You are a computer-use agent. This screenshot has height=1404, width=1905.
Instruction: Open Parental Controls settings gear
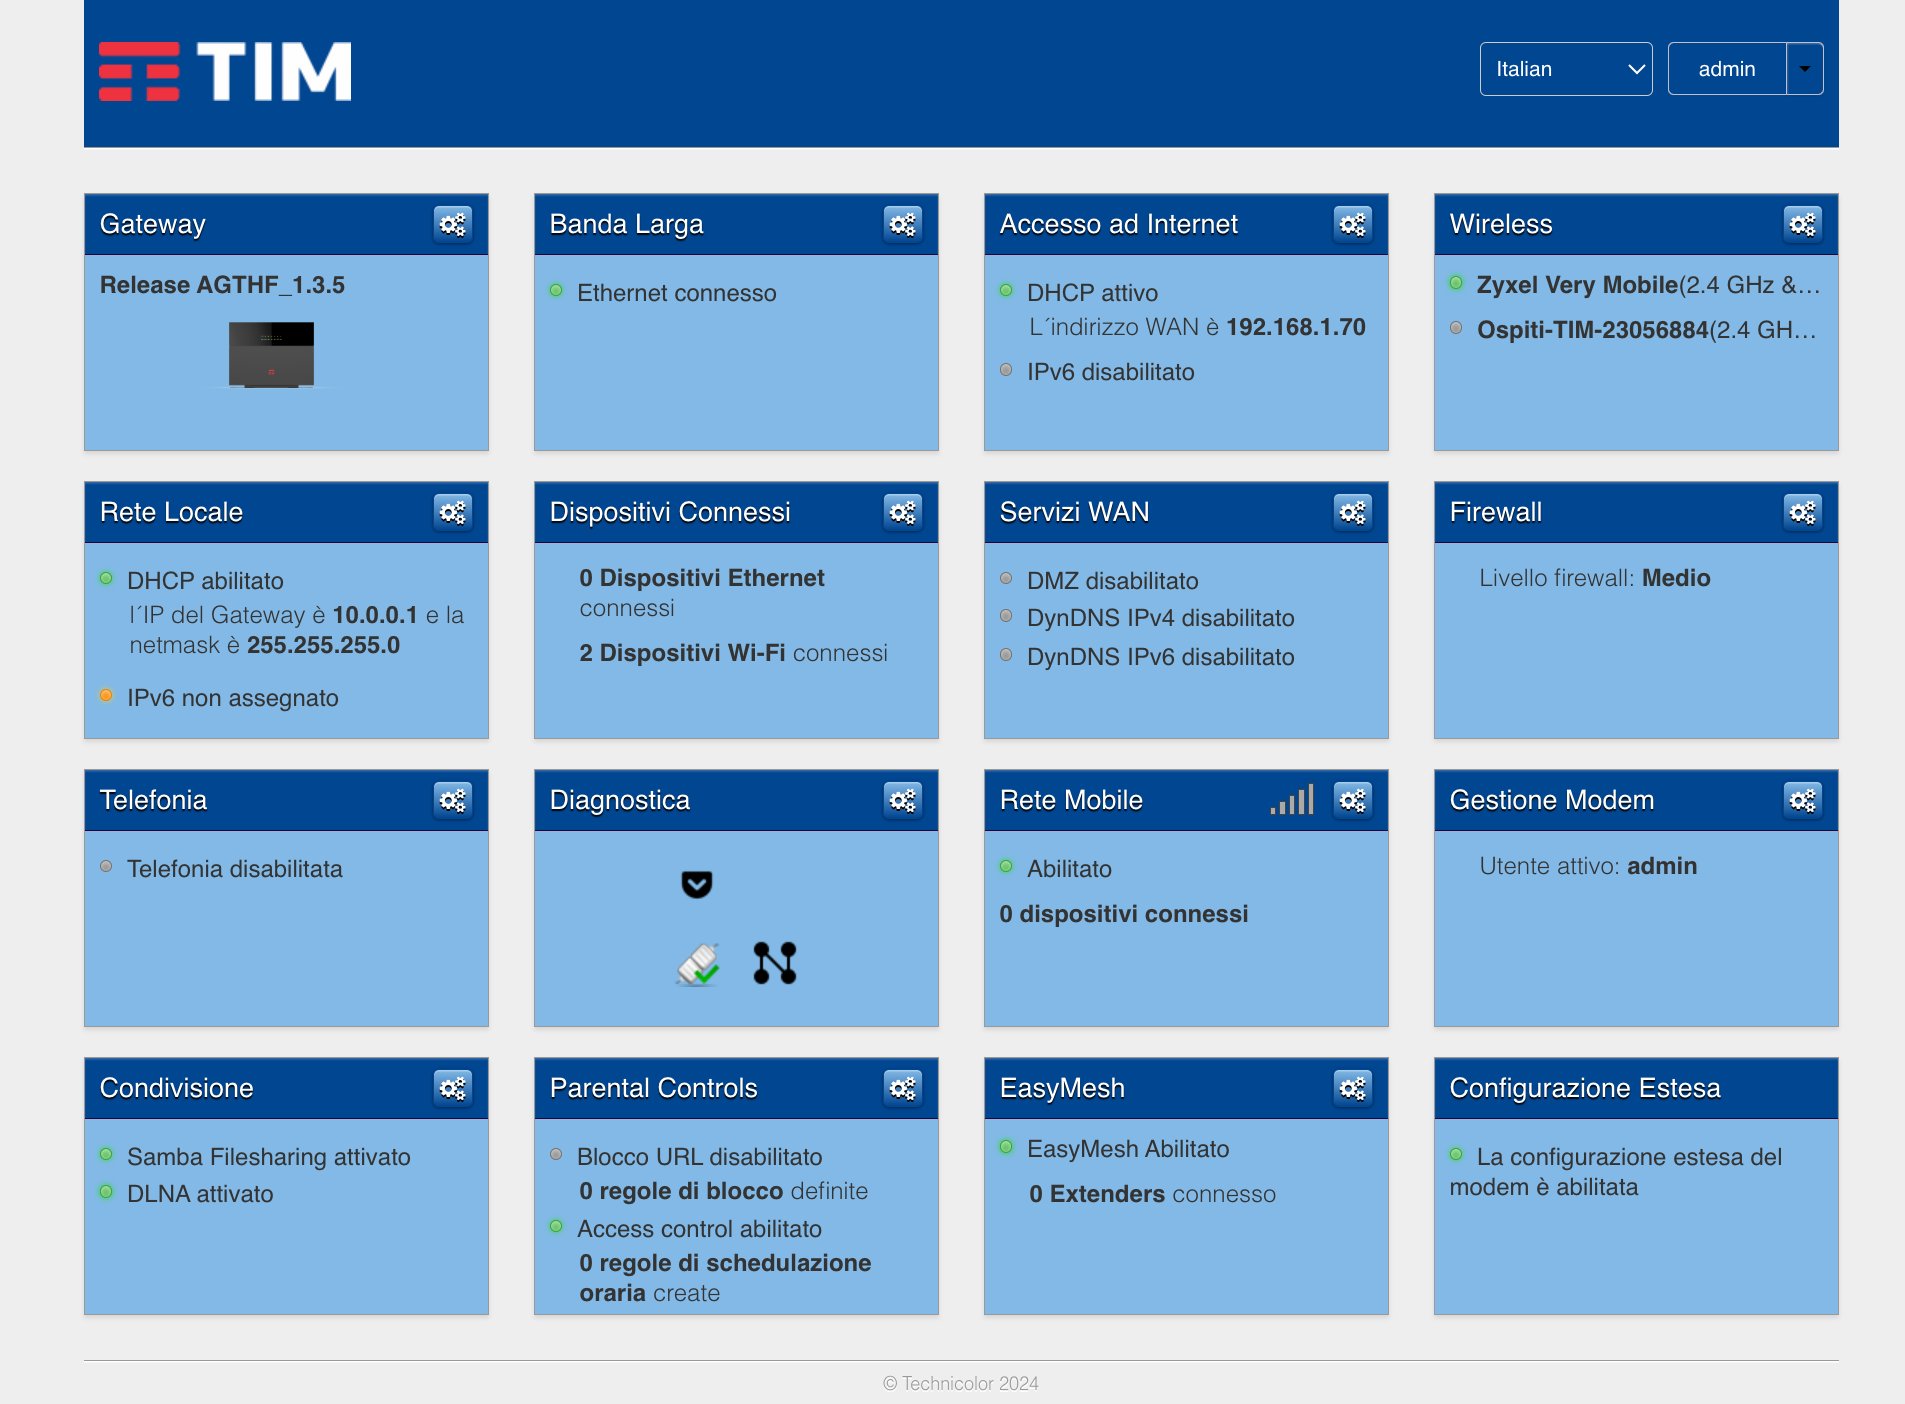tap(903, 1088)
